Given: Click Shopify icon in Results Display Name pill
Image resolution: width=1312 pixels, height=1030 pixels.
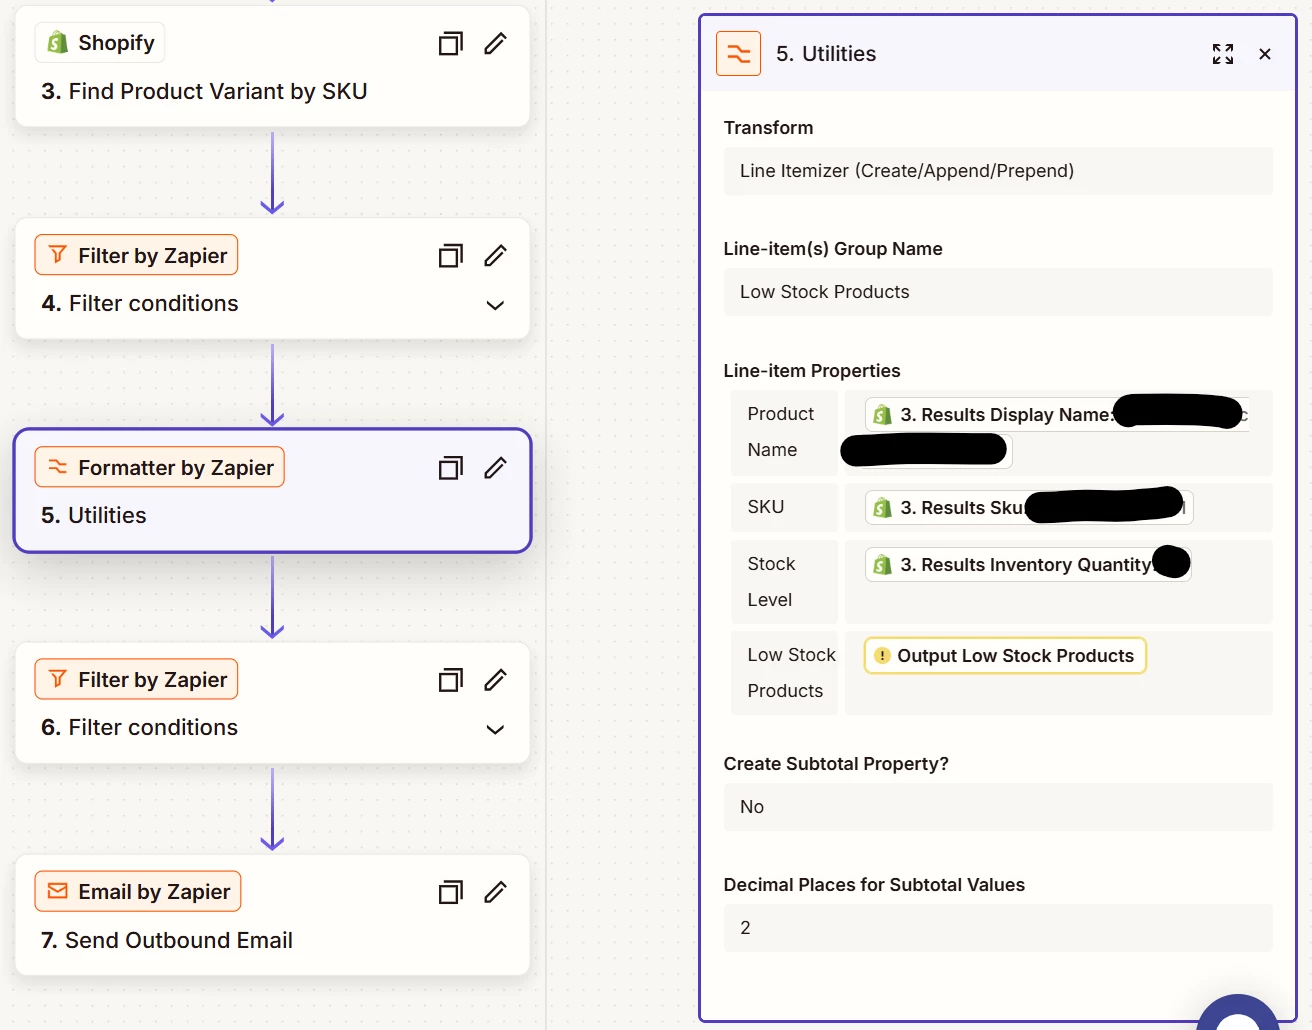Looking at the screenshot, I should (882, 415).
